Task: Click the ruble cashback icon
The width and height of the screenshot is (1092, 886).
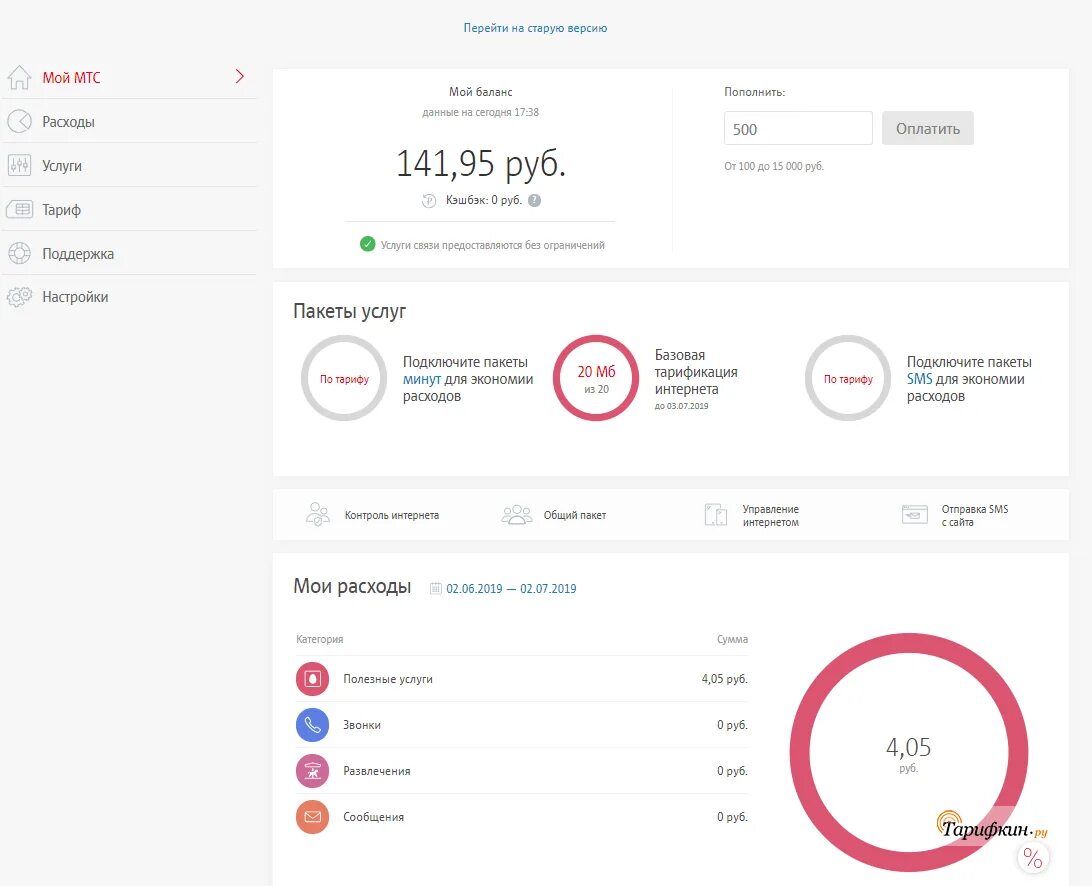Action: [x=429, y=201]
